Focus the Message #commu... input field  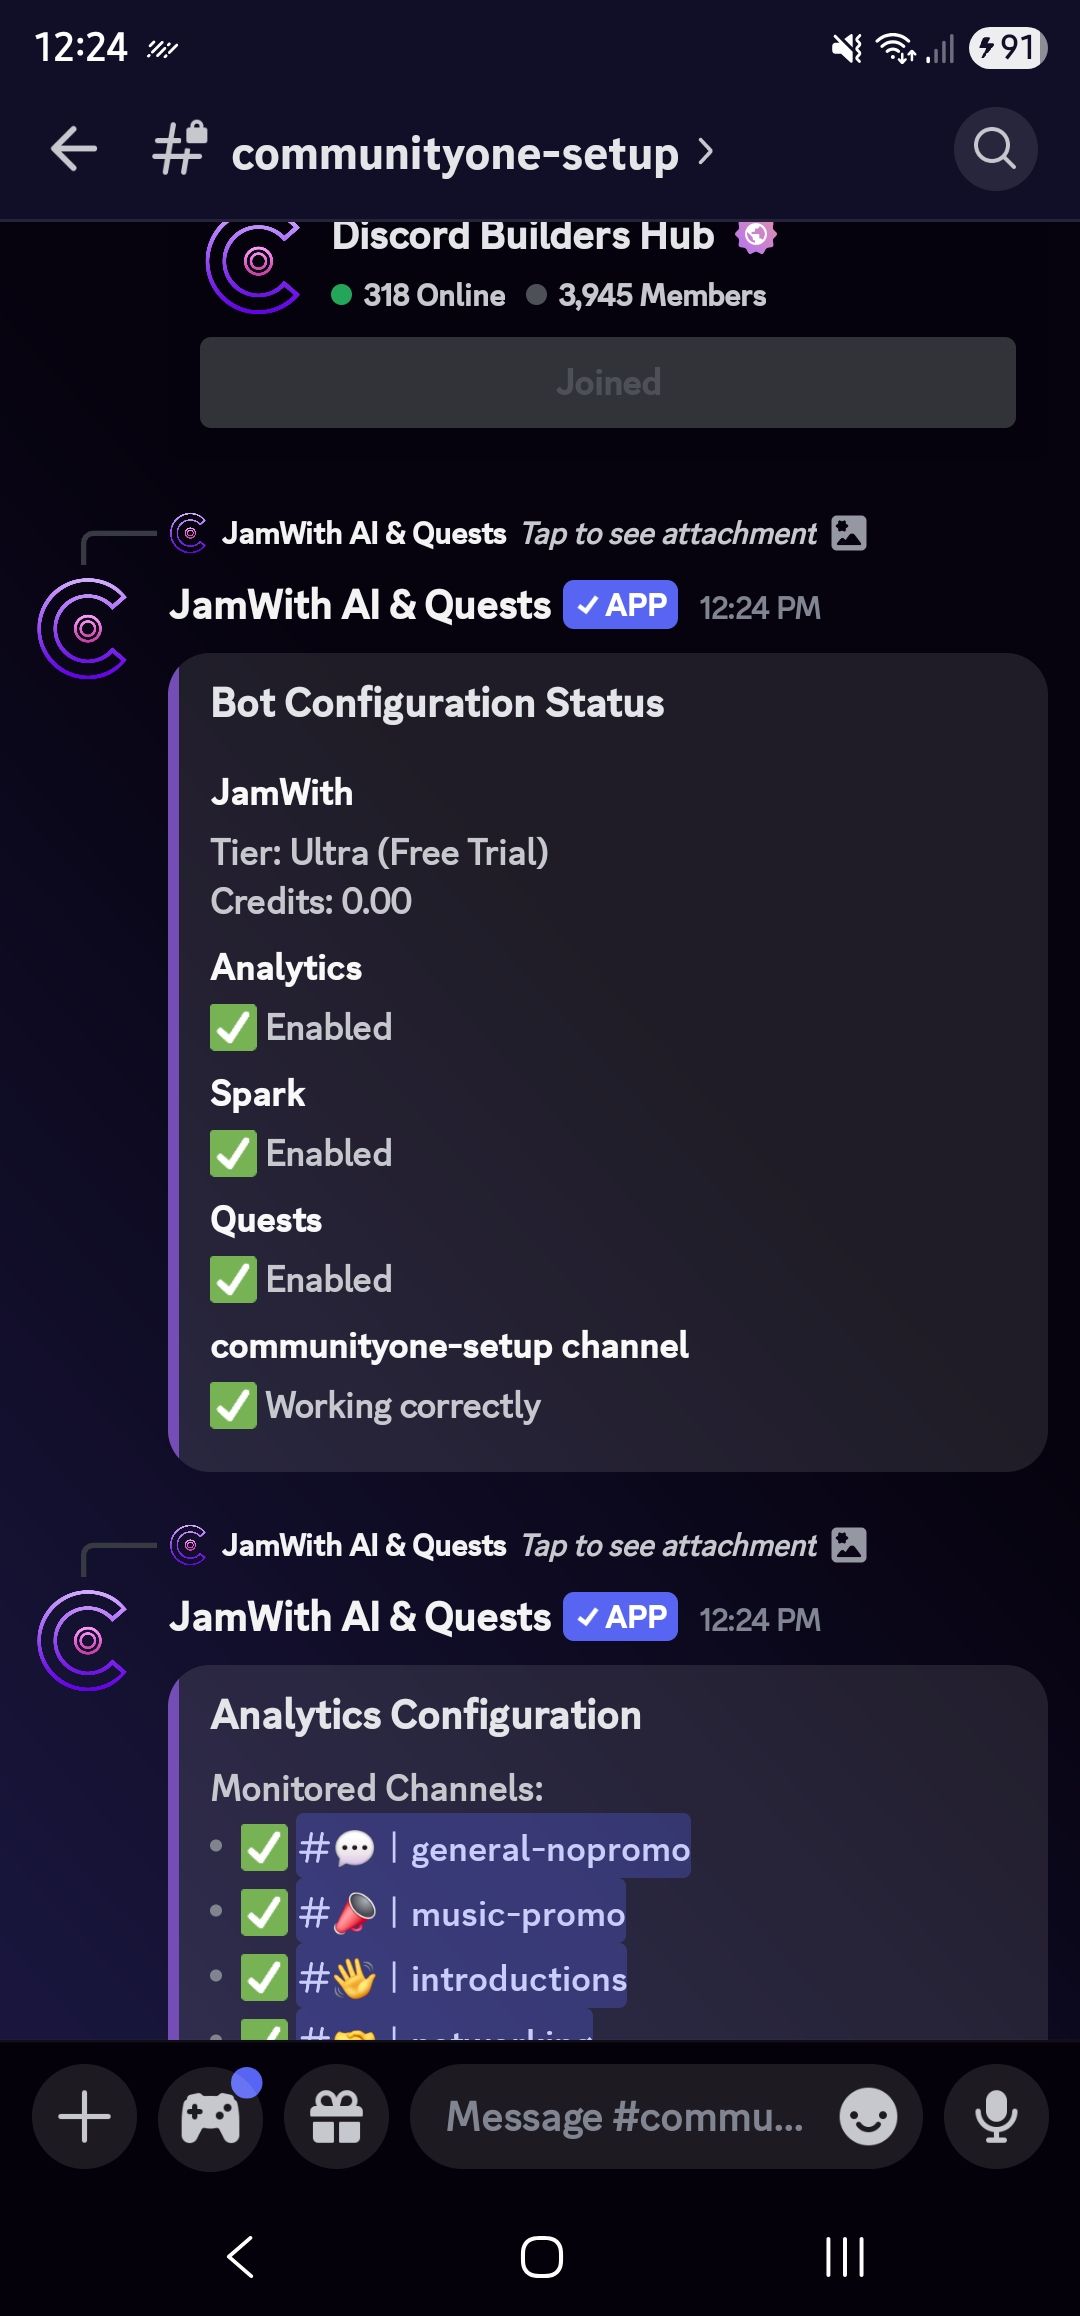[x=625, y=2116]
